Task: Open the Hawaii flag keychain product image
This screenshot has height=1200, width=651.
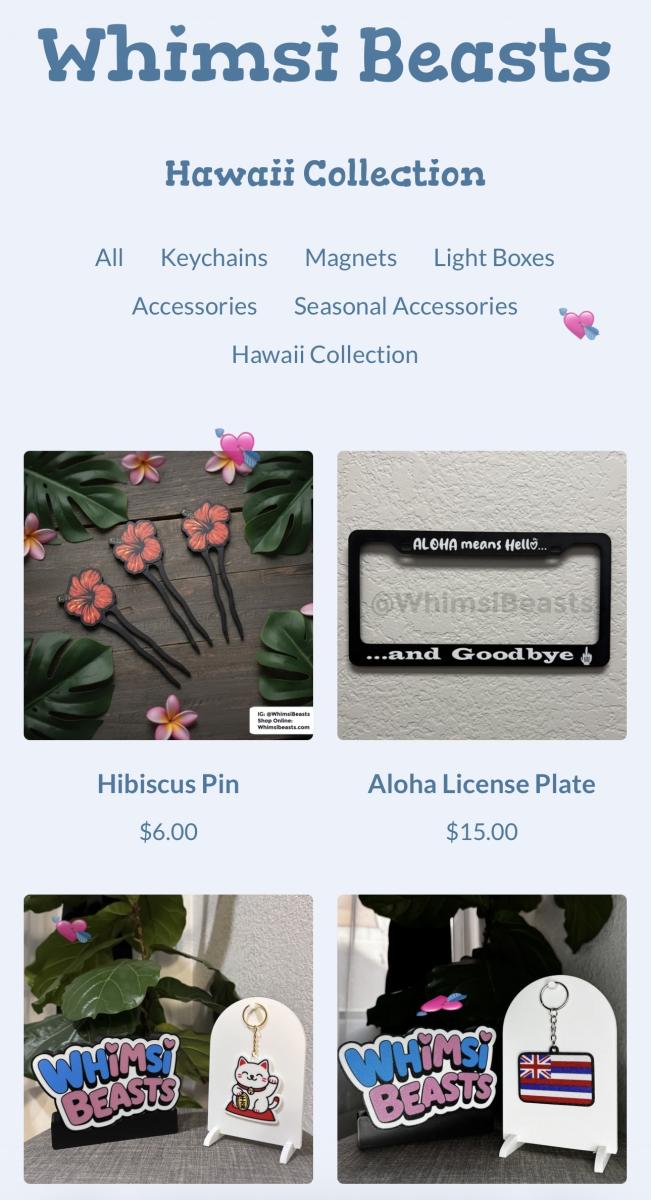Action: click(482, 1039)
